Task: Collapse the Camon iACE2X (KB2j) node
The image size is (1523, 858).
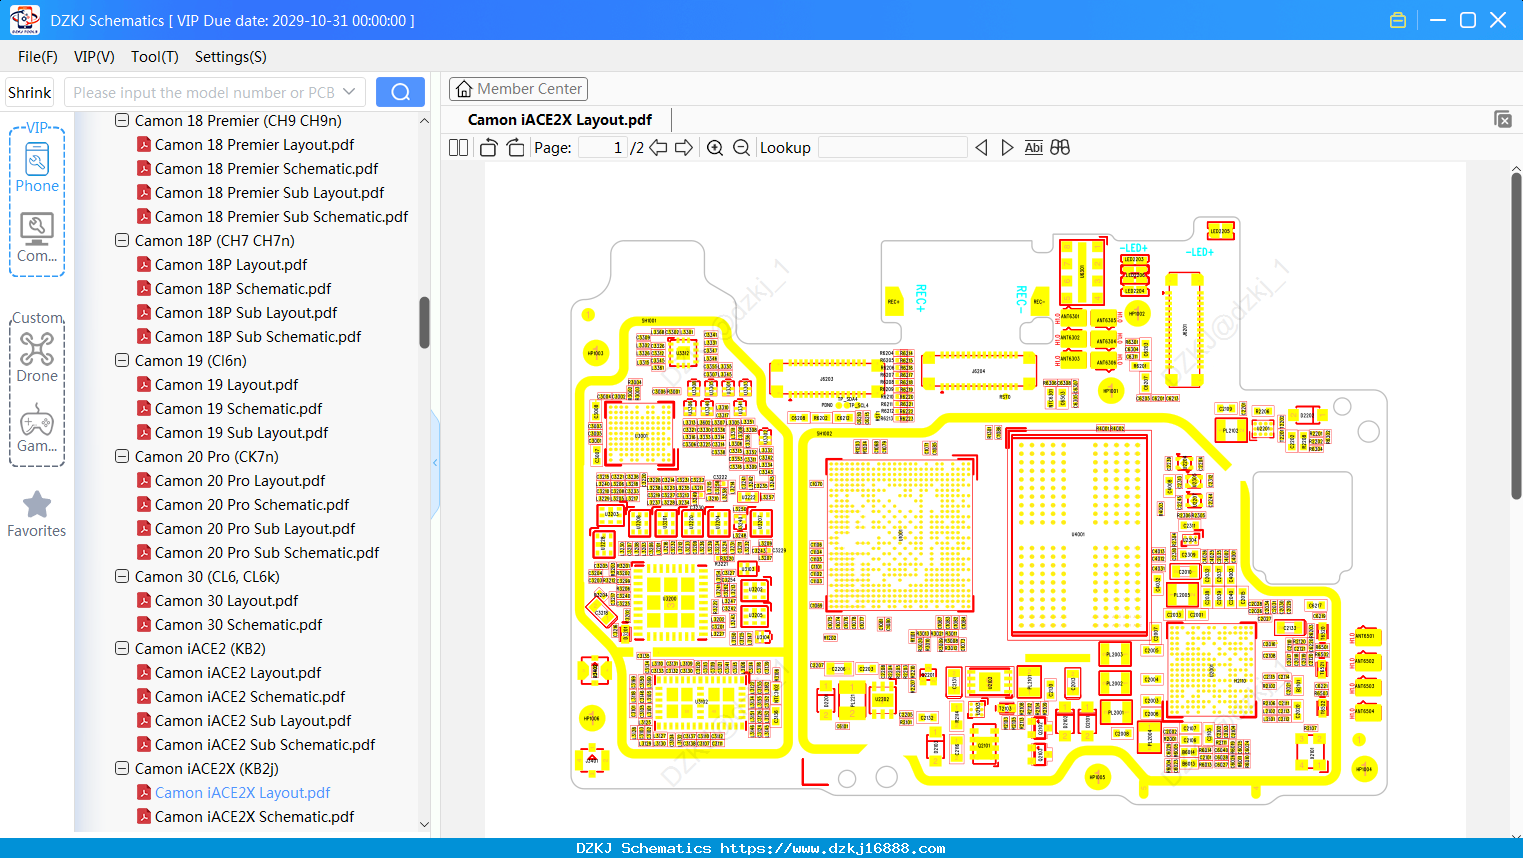Action: [x=122, y=769]
